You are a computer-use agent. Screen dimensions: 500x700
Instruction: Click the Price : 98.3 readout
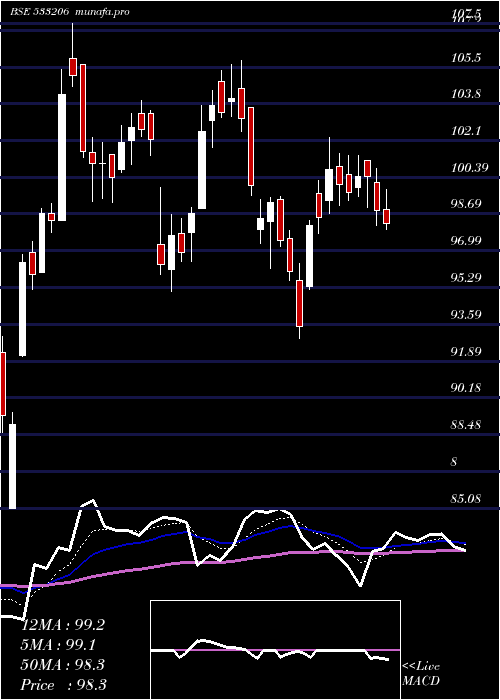[x=64, y=685]
